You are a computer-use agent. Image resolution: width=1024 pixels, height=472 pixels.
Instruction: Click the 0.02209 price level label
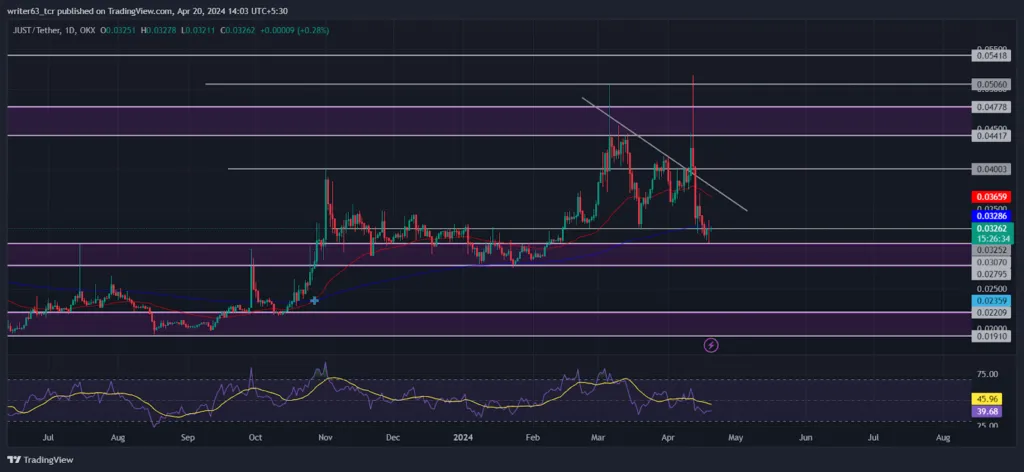(x=991, y=313)
